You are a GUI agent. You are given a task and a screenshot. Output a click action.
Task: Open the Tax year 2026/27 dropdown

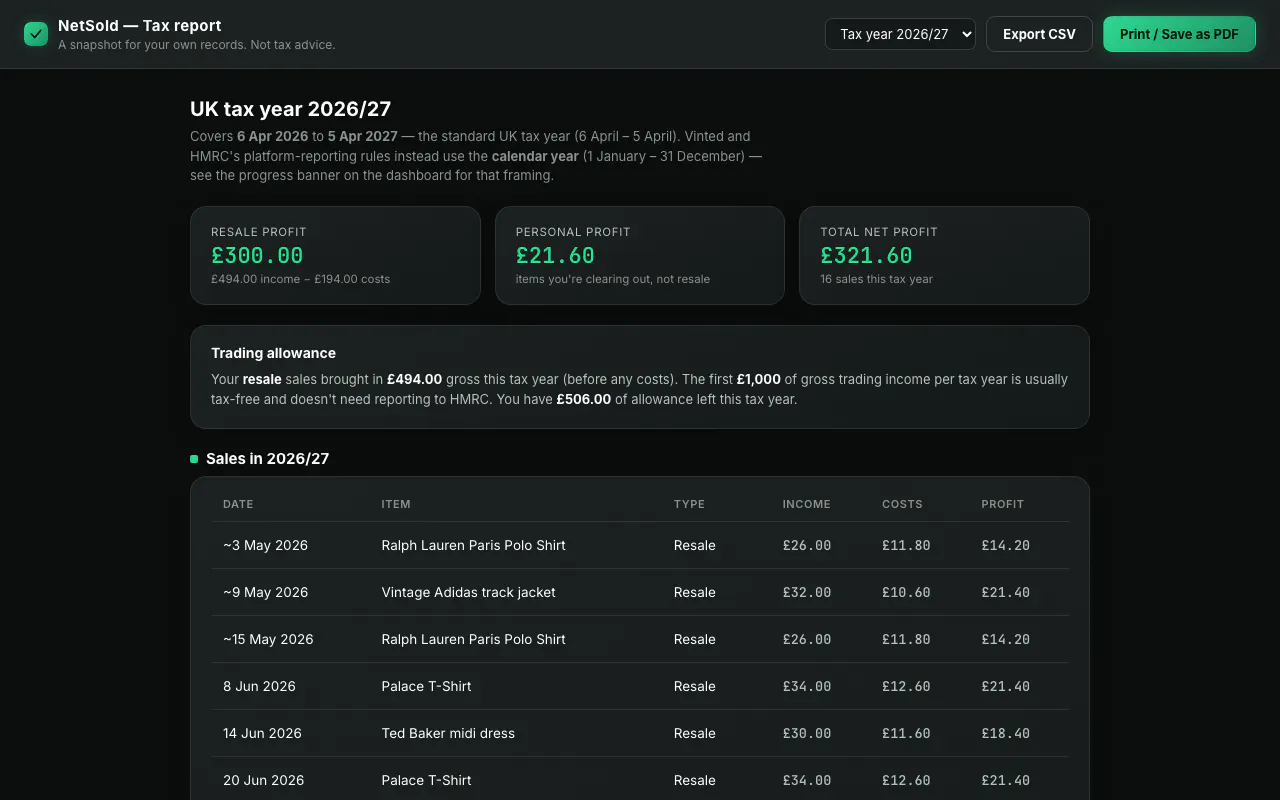point(900,34)
